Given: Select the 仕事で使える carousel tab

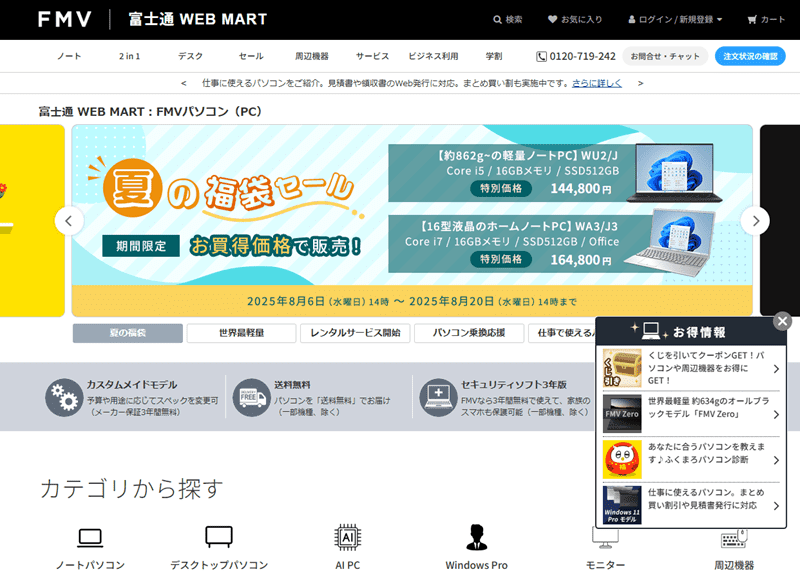Looking at the screenshot, I should [562, 333].
